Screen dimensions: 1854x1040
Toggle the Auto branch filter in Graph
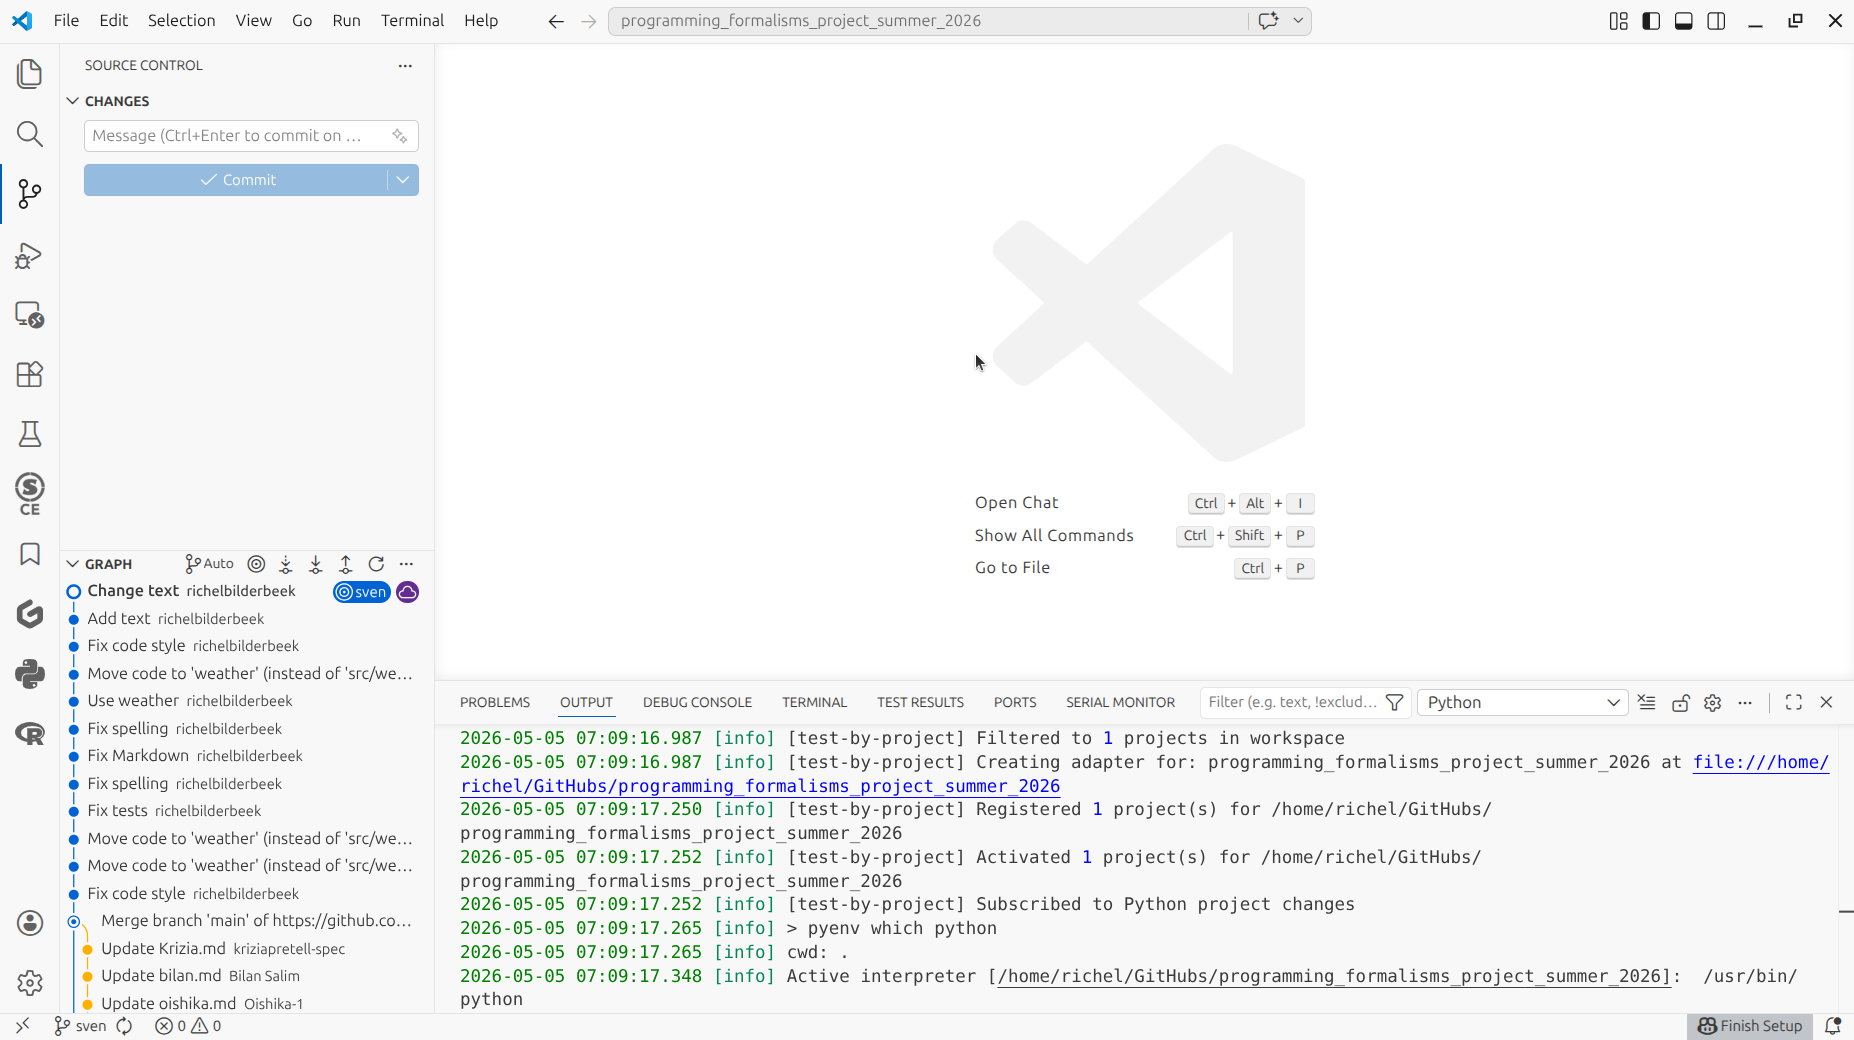pos(210,564)
